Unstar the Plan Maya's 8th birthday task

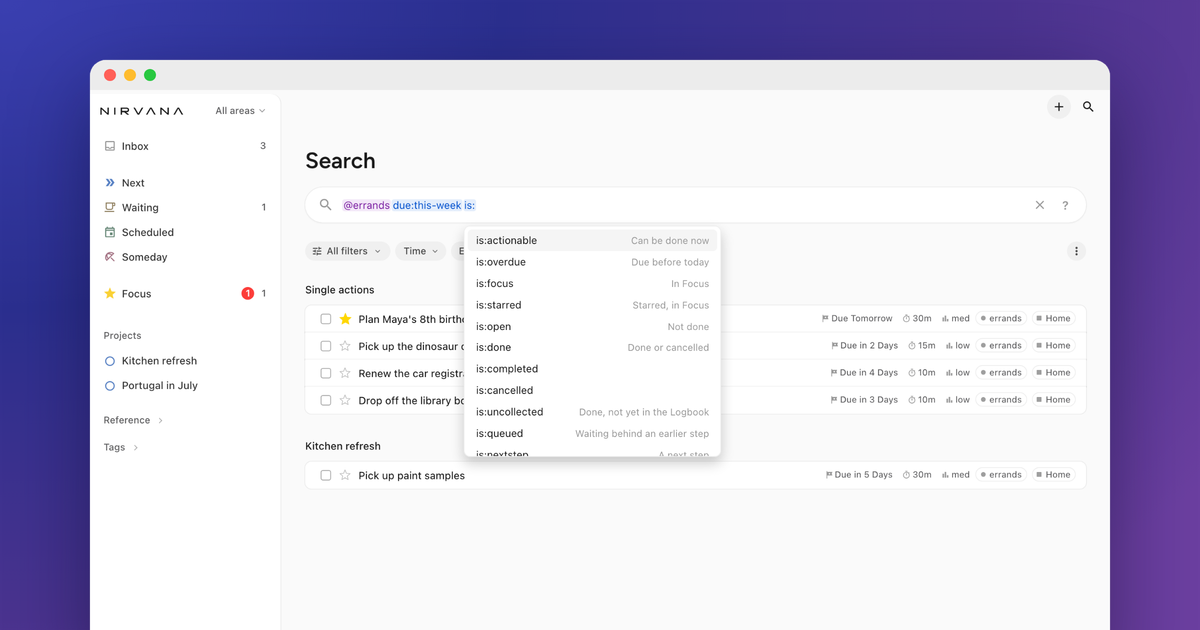point(345,319)
